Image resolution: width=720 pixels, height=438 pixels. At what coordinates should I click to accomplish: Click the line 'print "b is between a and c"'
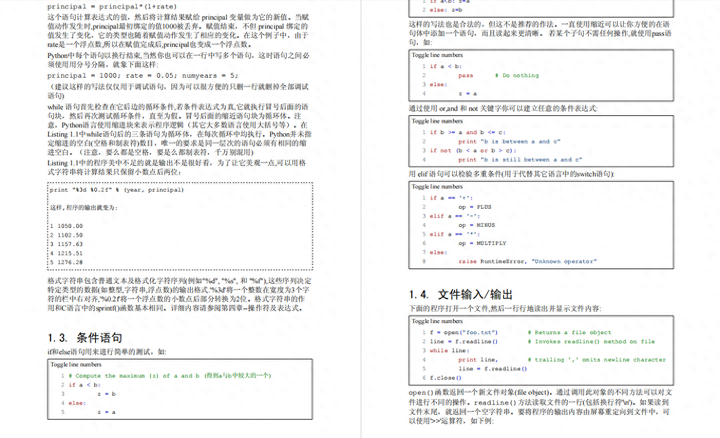pos(509,141)
